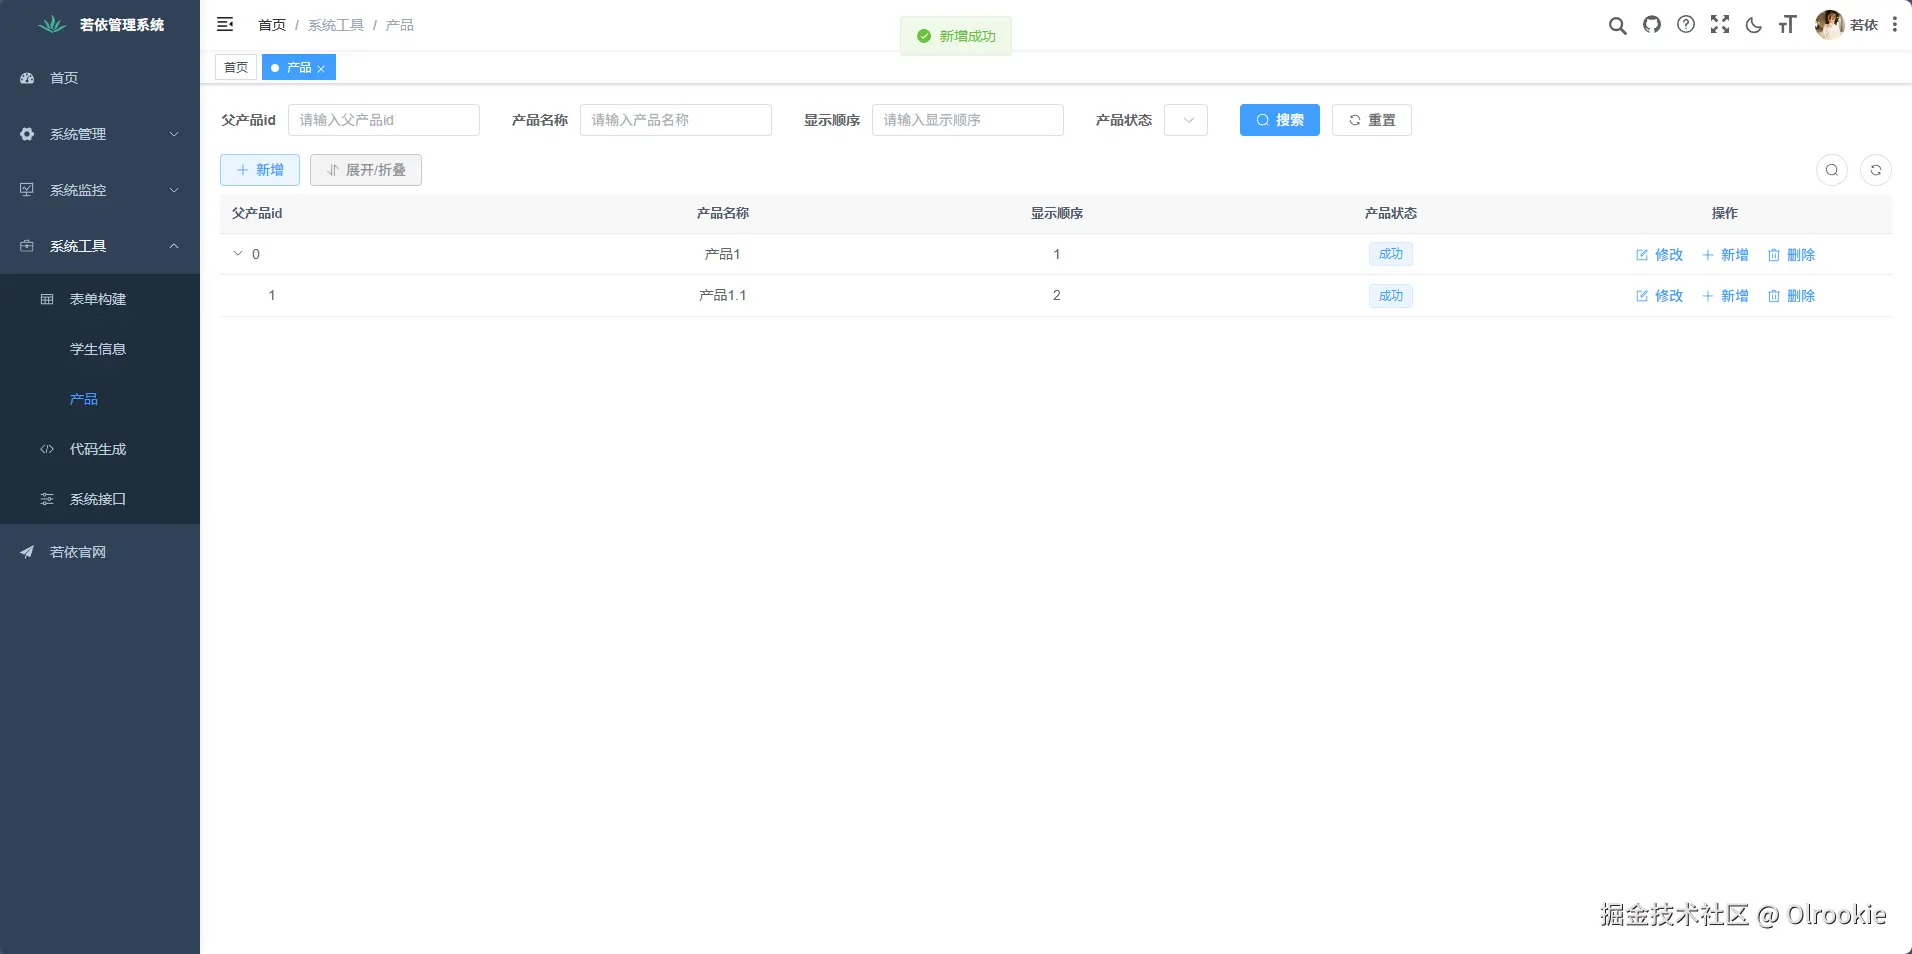Go to 首页 in the sidebar
The image size is (1912, 954).
tap(100, 78)
